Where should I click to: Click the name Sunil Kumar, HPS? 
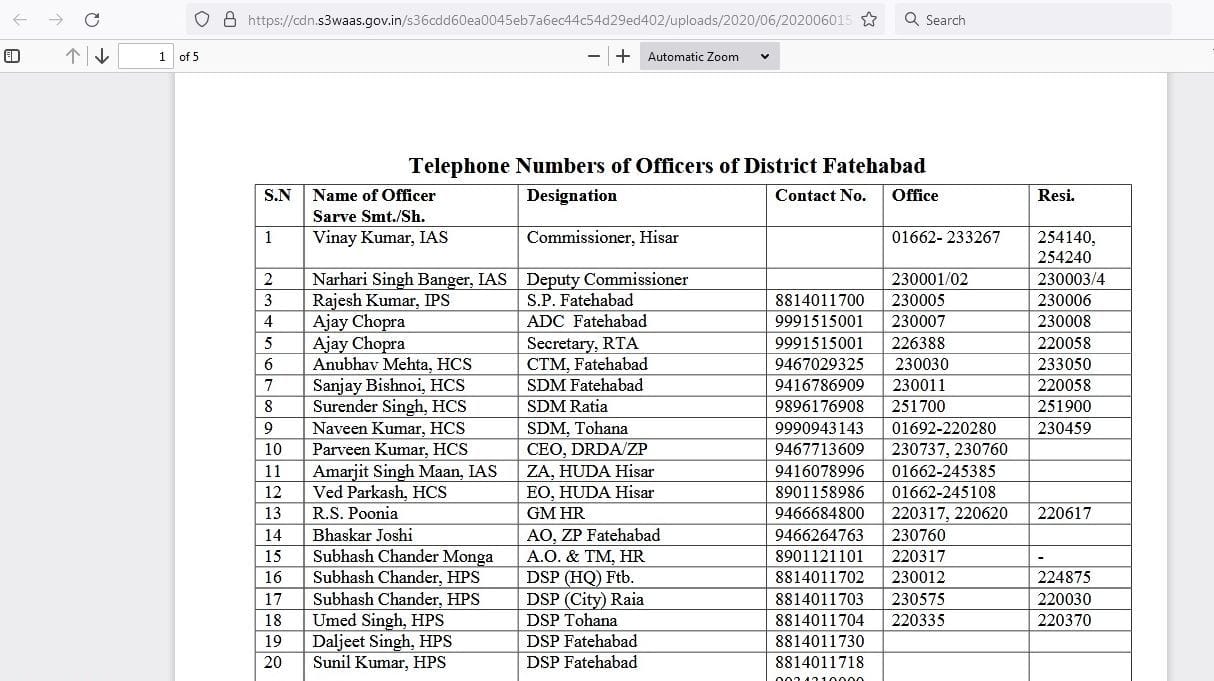click(380, 662)
